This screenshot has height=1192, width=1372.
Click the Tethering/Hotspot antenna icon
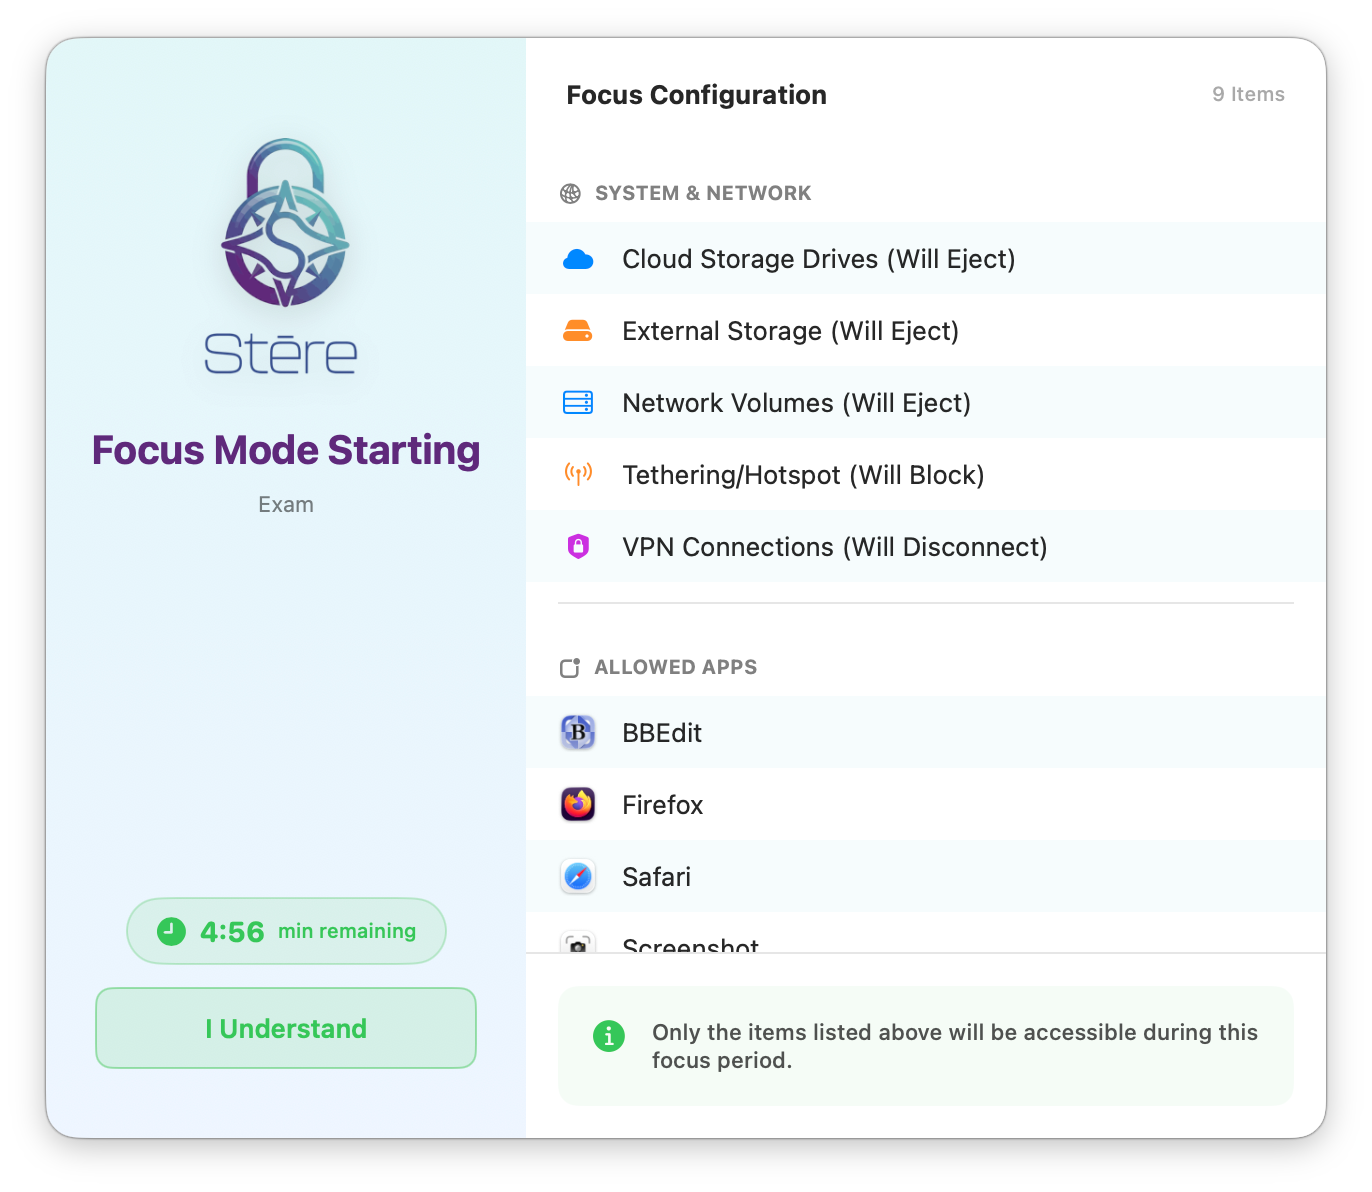point(578,474)
